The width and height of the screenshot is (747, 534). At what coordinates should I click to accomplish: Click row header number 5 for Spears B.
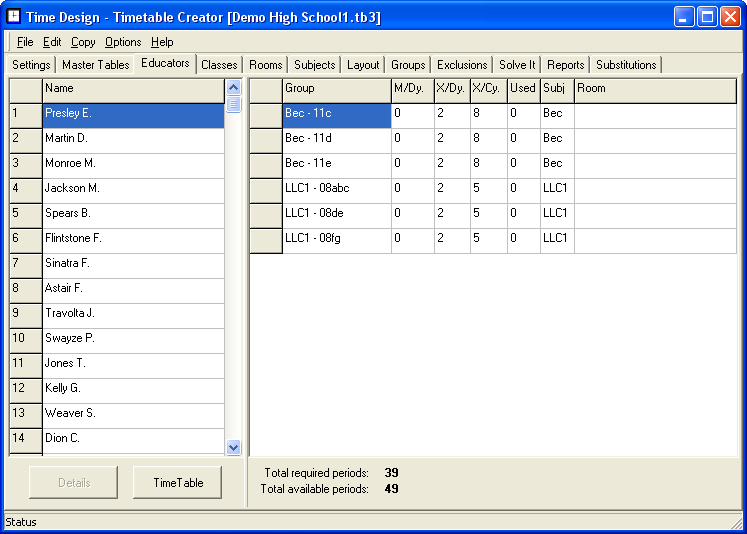tap(25, 213)
